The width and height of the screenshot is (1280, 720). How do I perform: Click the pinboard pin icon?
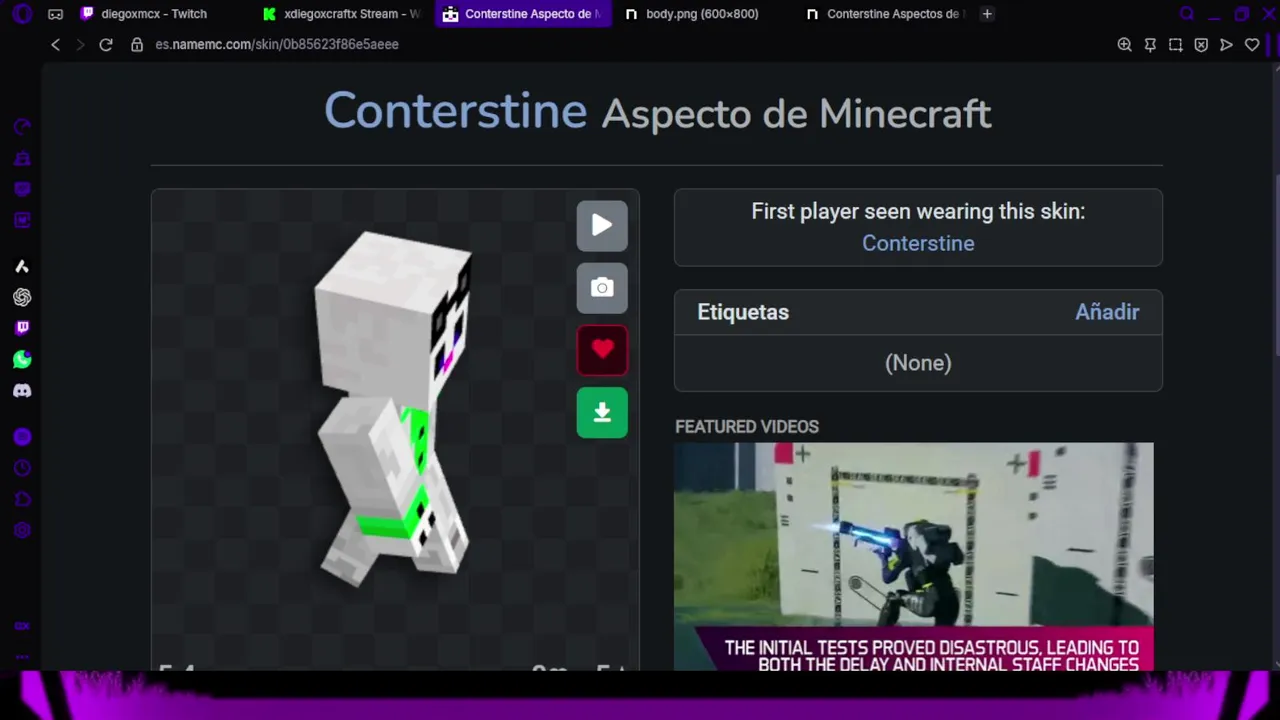click(x=1150, y=44)
